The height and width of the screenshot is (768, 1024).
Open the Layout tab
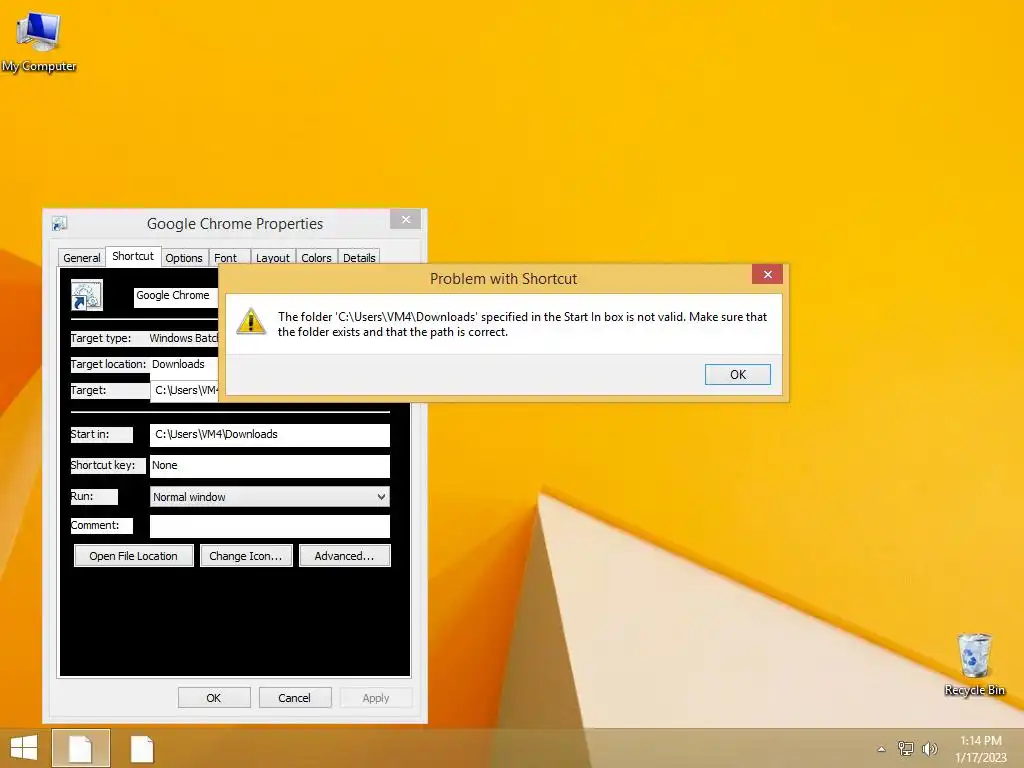coord(272,258)
